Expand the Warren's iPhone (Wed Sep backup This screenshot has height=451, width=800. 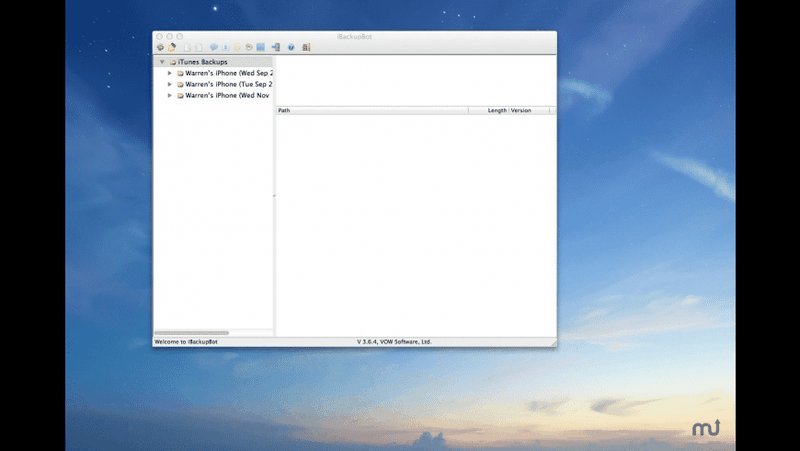[170, 73]
